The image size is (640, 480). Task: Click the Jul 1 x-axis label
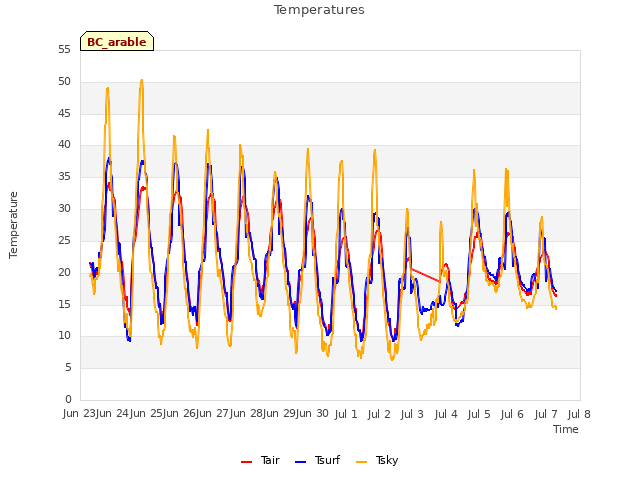pyautogui.click(x=346, y=414)
